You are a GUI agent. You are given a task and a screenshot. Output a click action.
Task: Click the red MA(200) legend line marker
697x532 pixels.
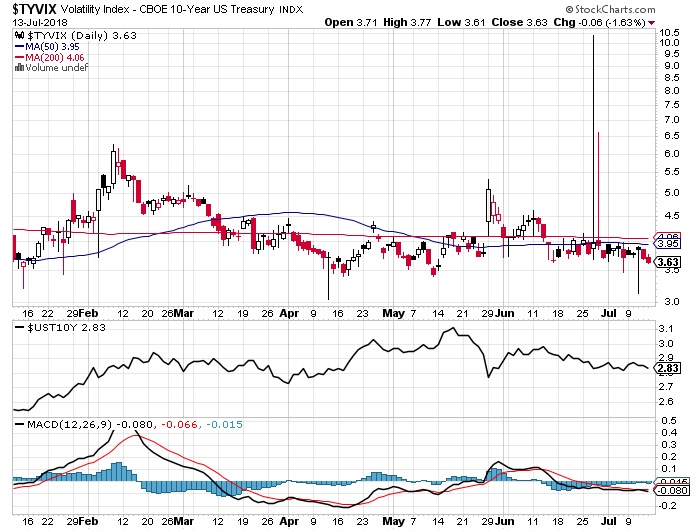[x=20, y=57]
